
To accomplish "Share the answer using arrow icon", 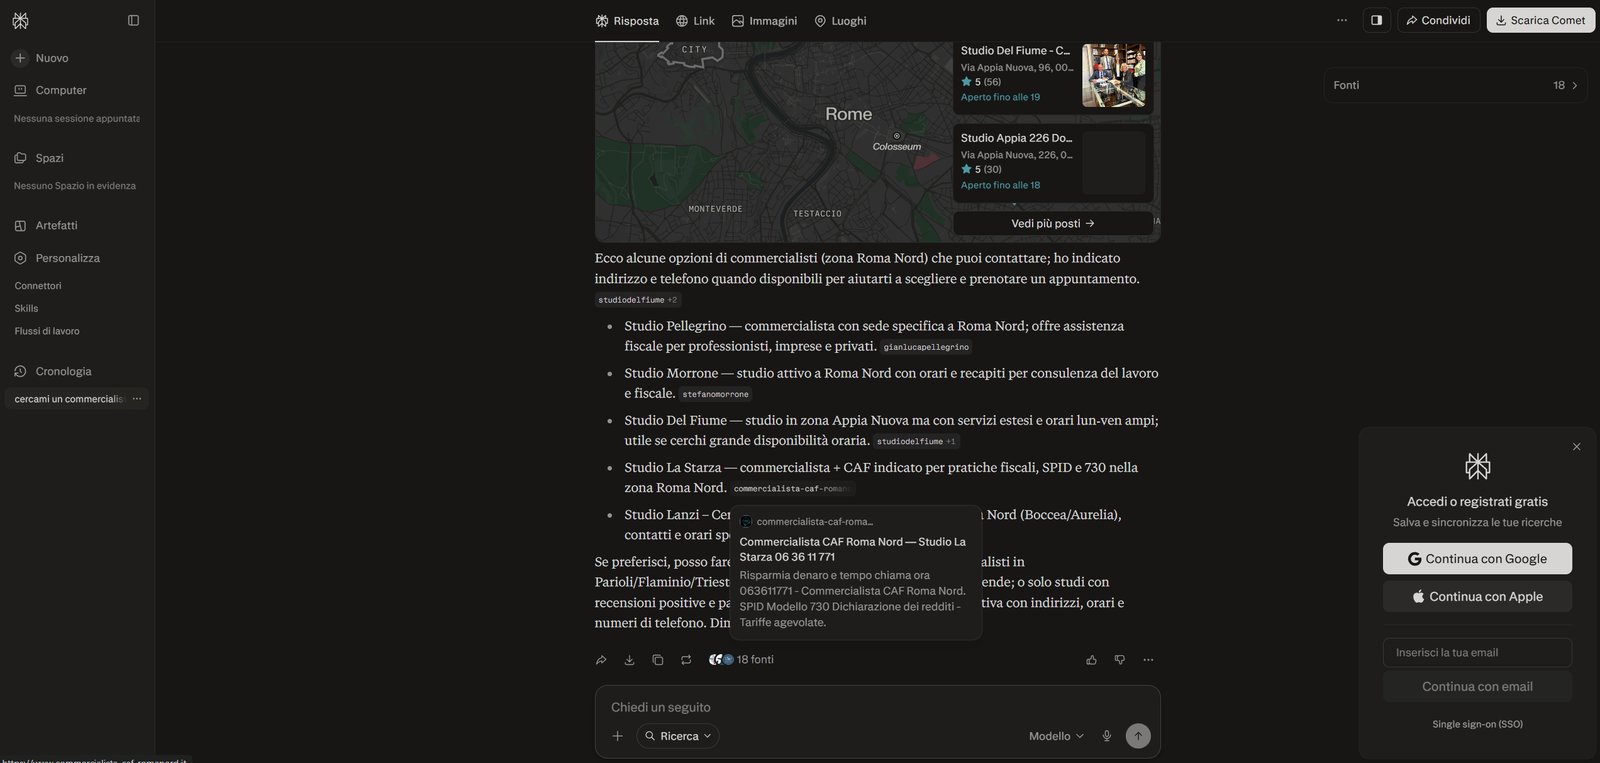I will pyautogui.click(x=601, y=660).
